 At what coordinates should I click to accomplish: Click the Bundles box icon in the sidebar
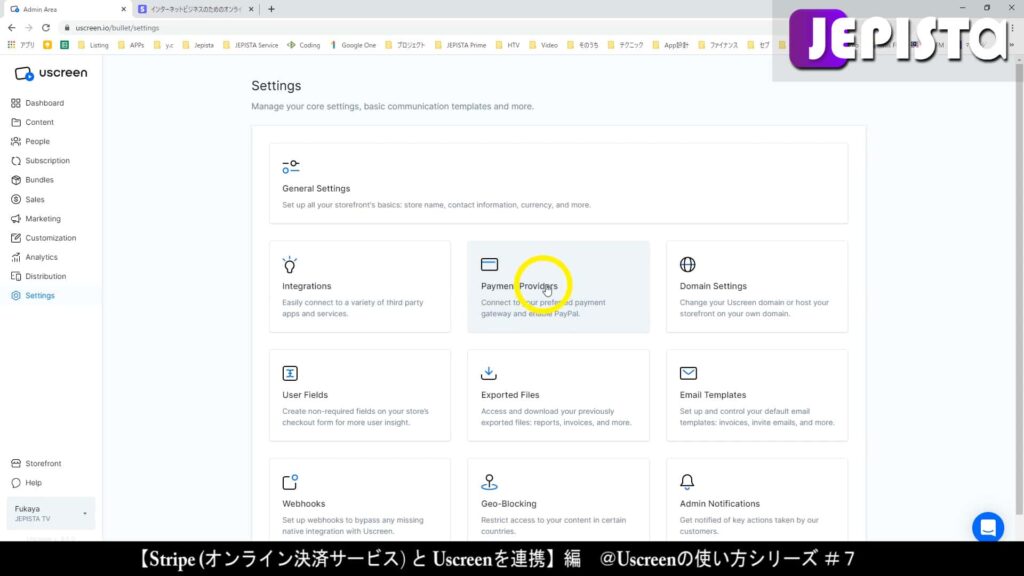tap(16, 180)
